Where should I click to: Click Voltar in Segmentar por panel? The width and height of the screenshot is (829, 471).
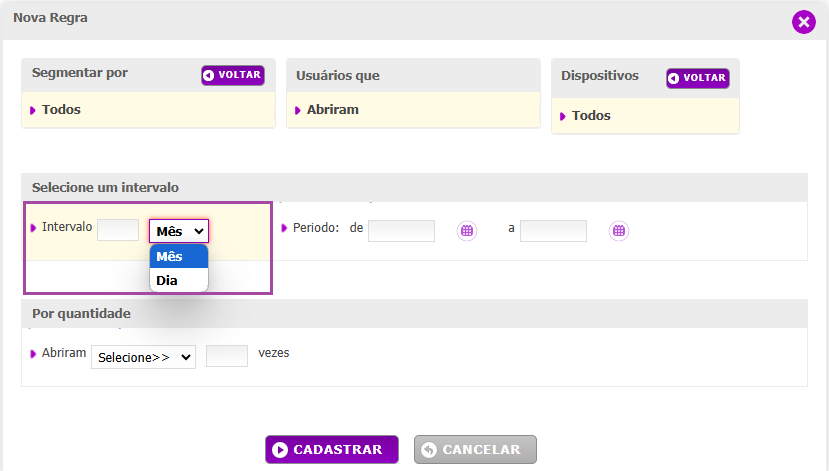click(233, 75)
